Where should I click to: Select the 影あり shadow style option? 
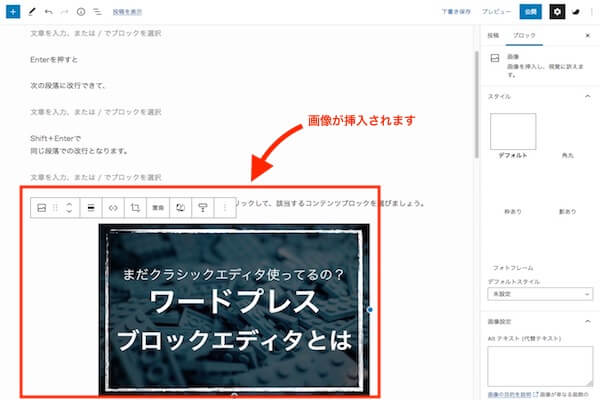click(x=567, y=211)
